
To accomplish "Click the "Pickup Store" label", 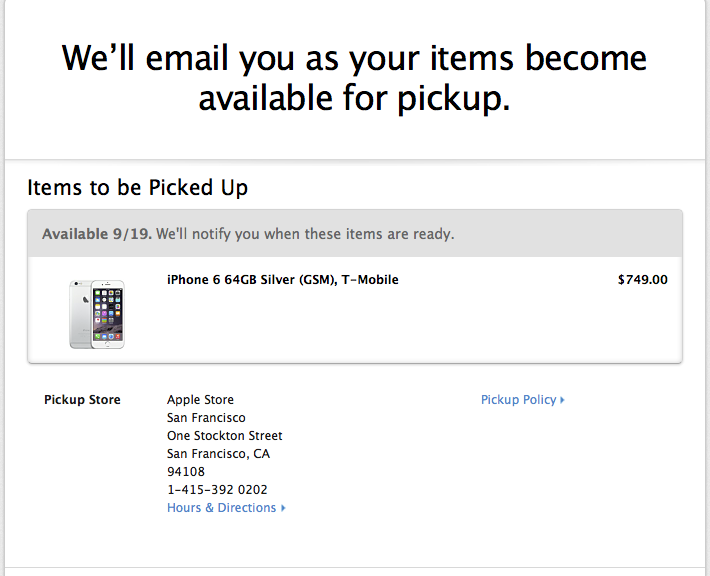I will point(82,400).
